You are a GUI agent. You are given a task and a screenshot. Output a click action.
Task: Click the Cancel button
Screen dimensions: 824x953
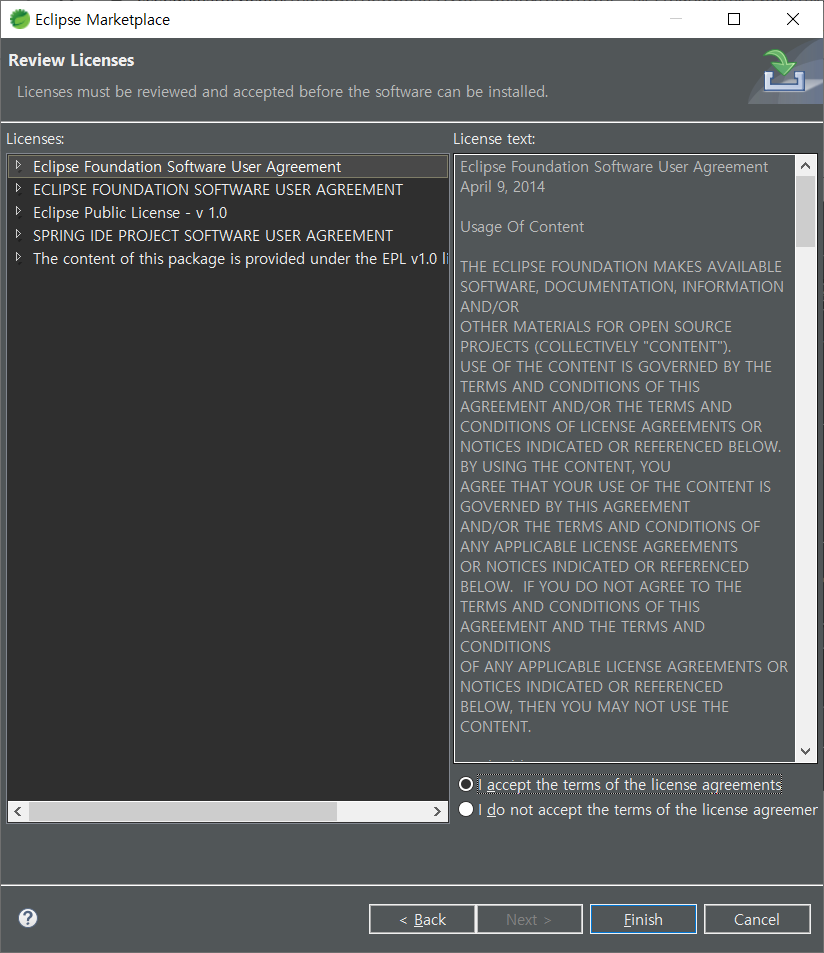click(x=757, y=919)
